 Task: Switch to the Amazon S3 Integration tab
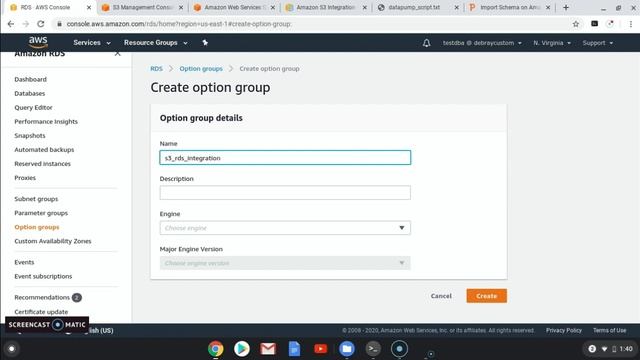pos(327,7)
